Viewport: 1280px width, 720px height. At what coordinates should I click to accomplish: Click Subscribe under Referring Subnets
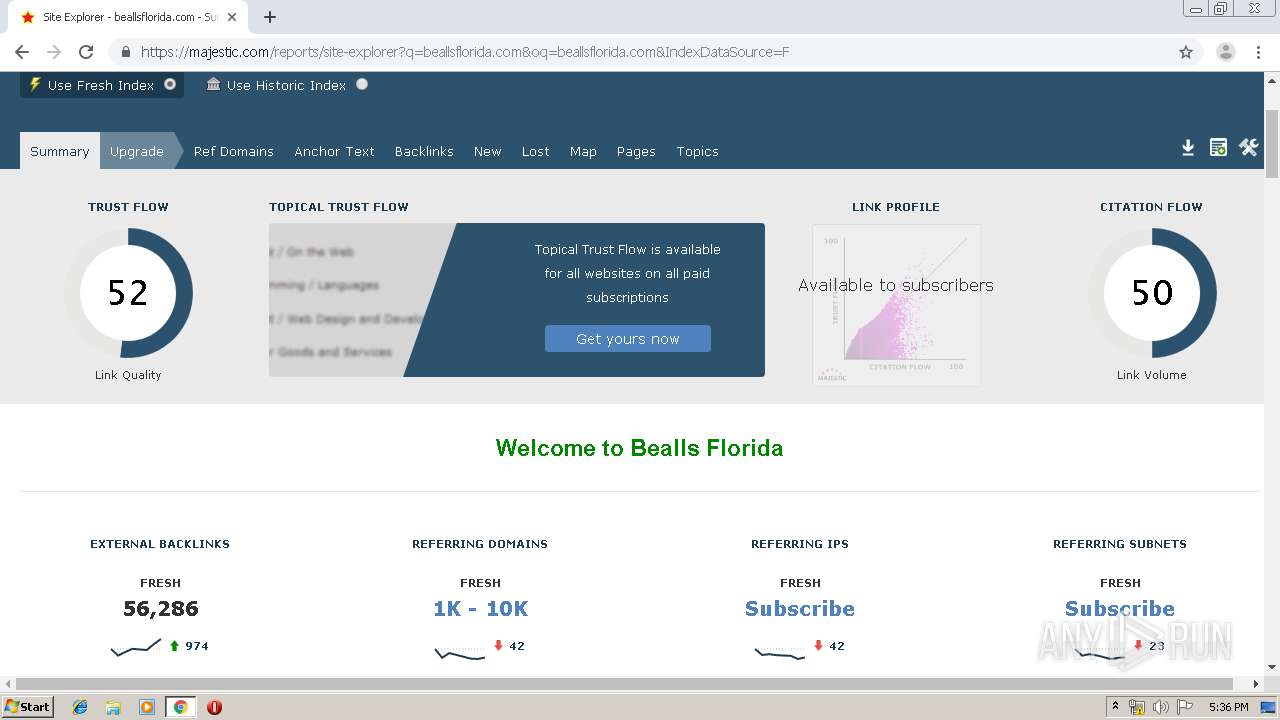pyautogui.click(x=1120, y=608)
